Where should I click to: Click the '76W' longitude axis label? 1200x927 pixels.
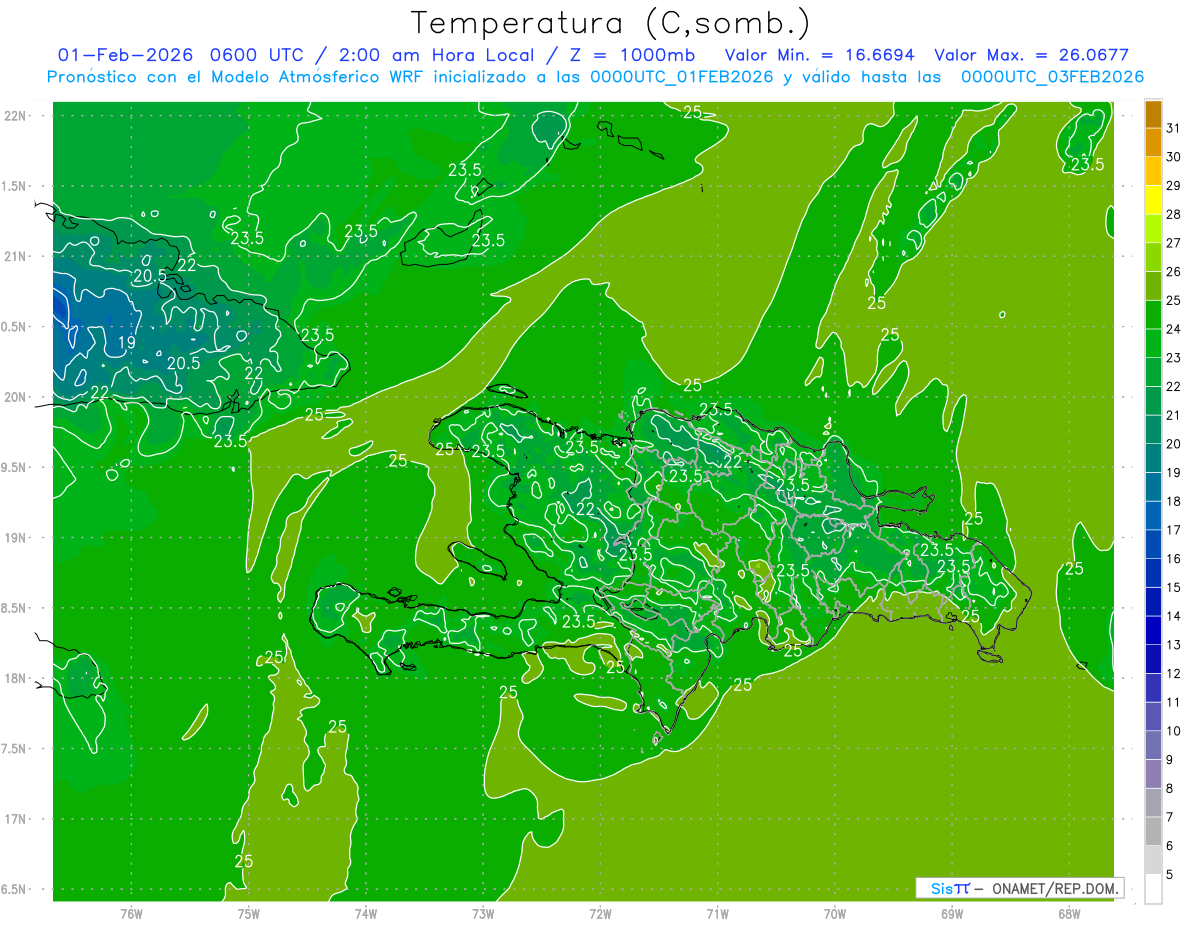[x=131, y=914]
